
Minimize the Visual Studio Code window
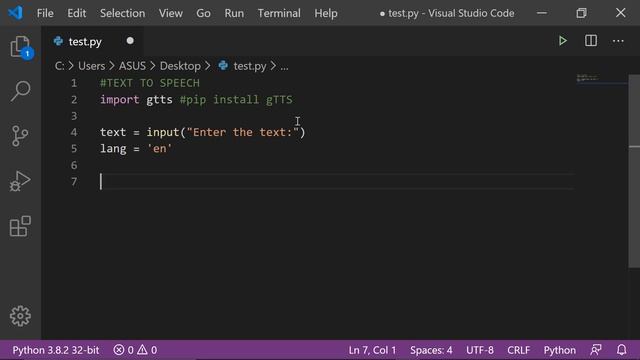coord(542,13)
